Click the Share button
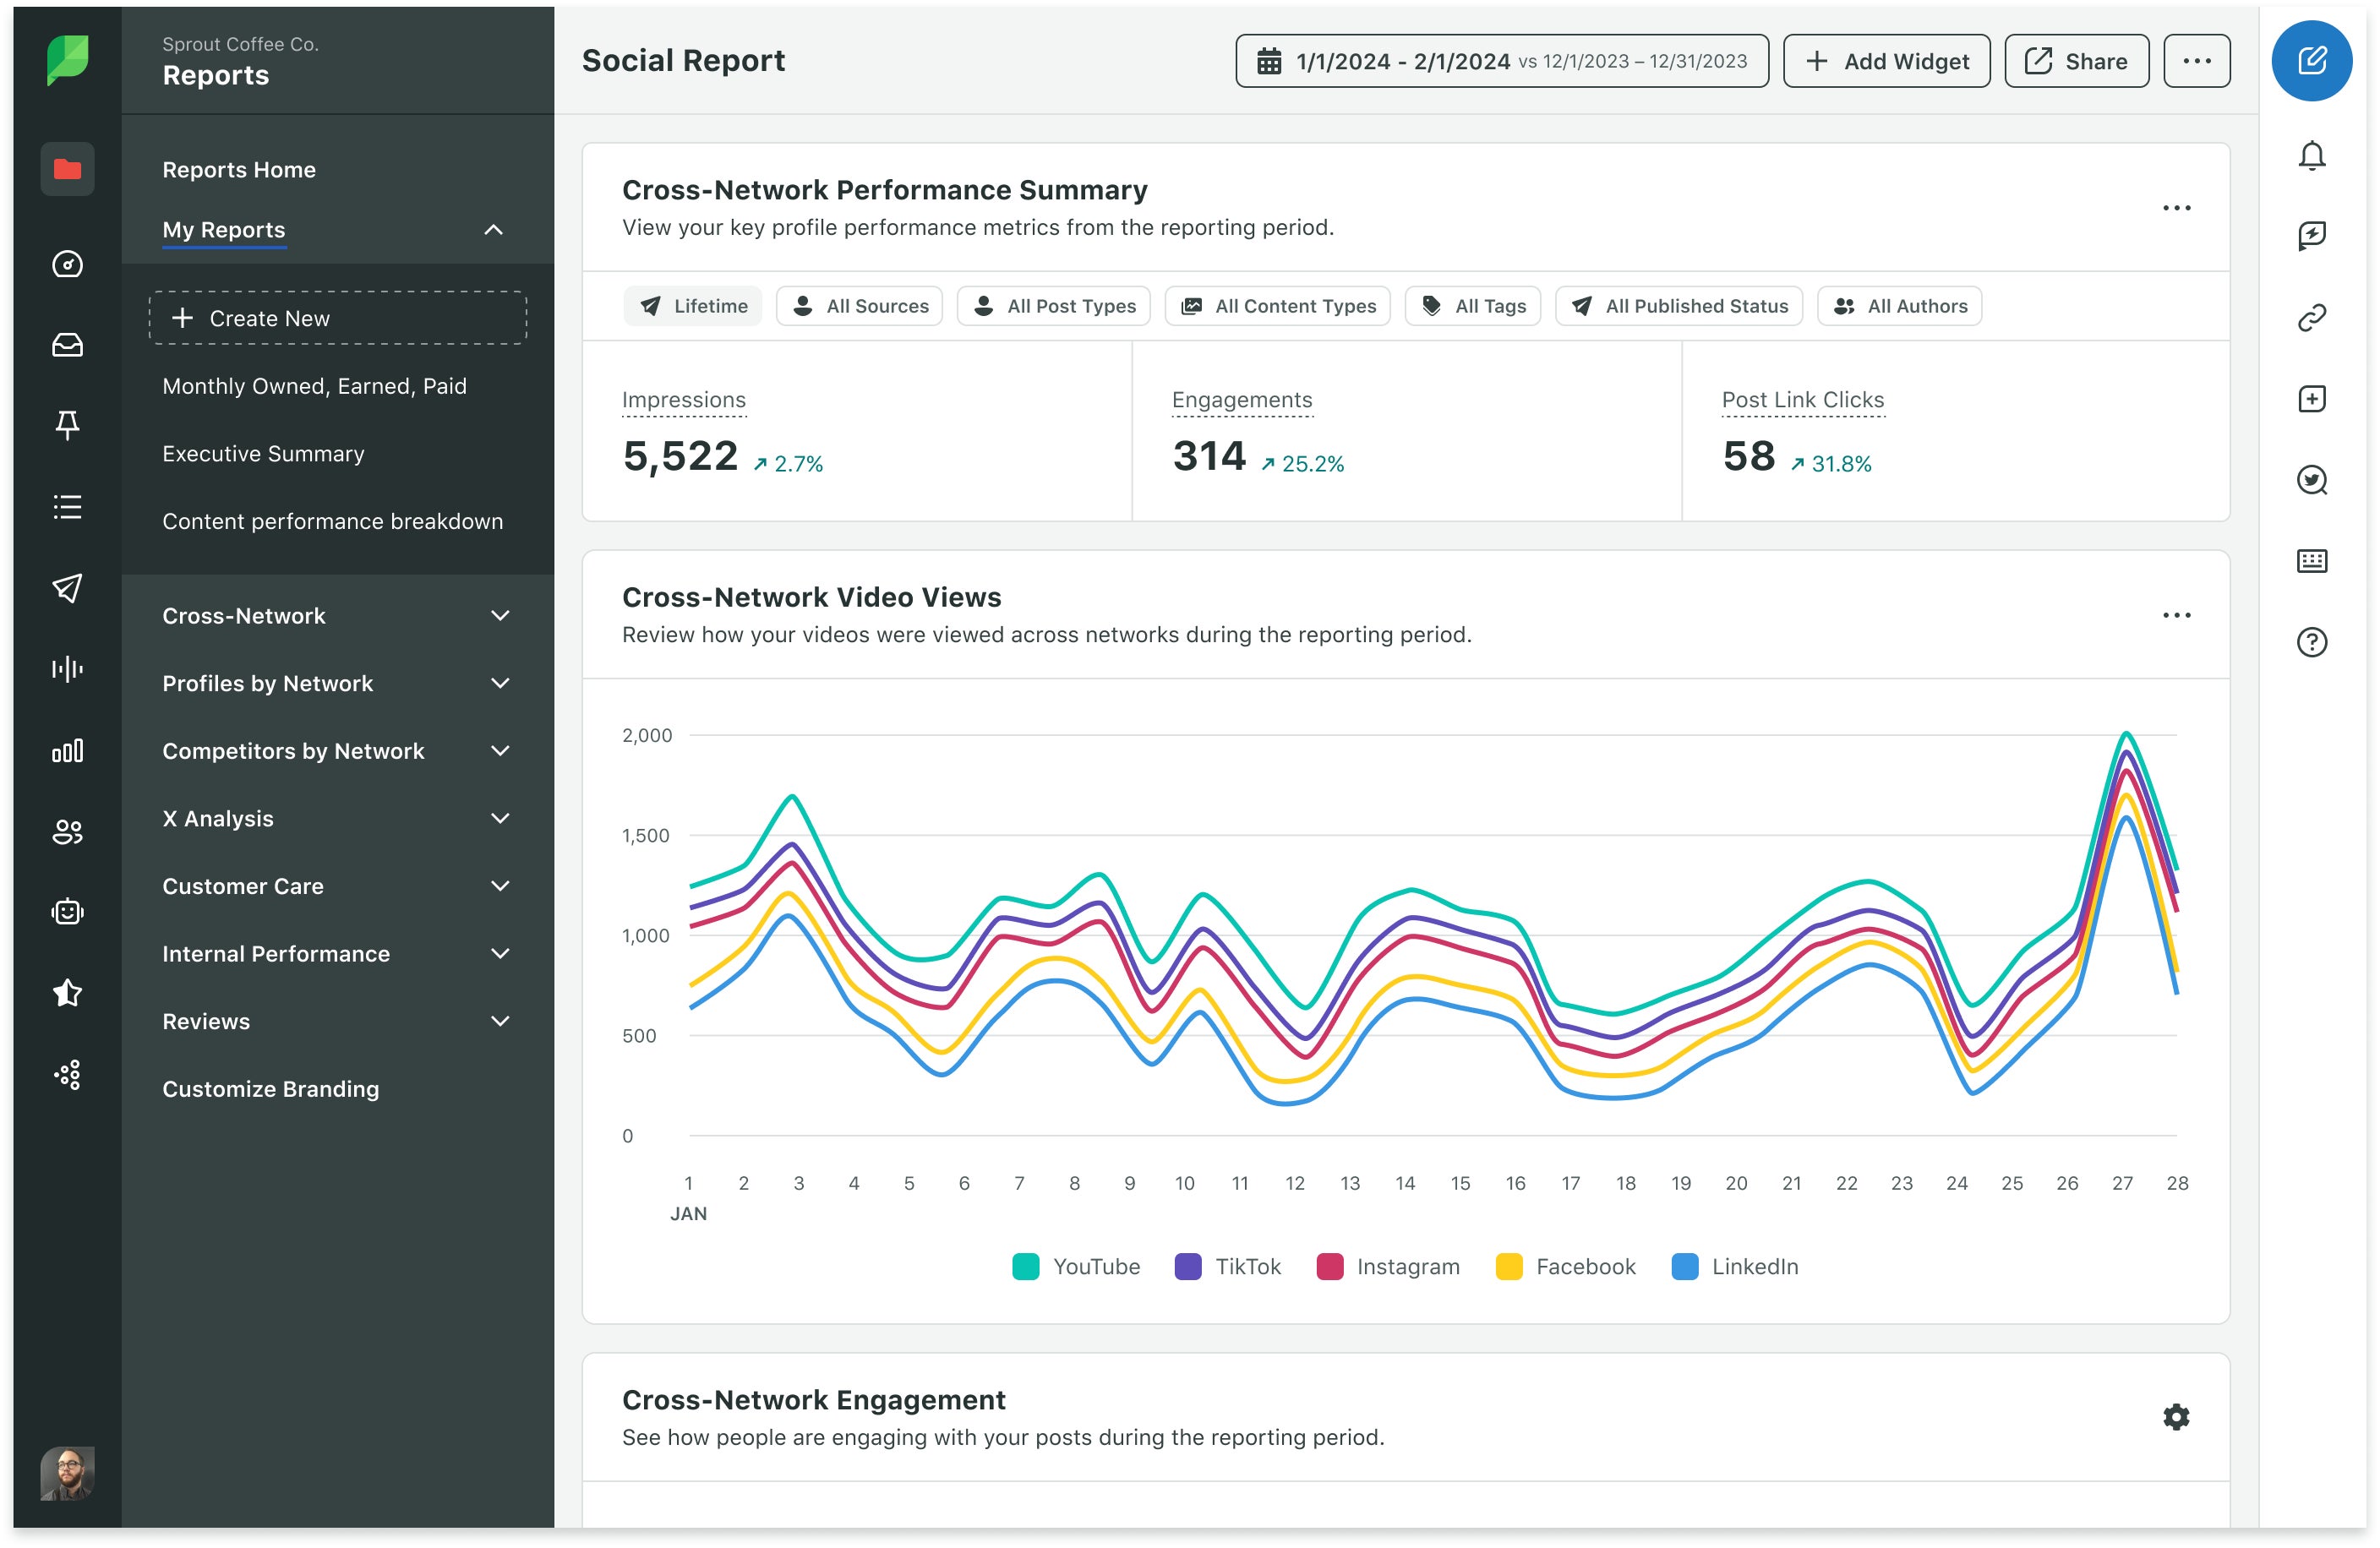 point(2076,61)
